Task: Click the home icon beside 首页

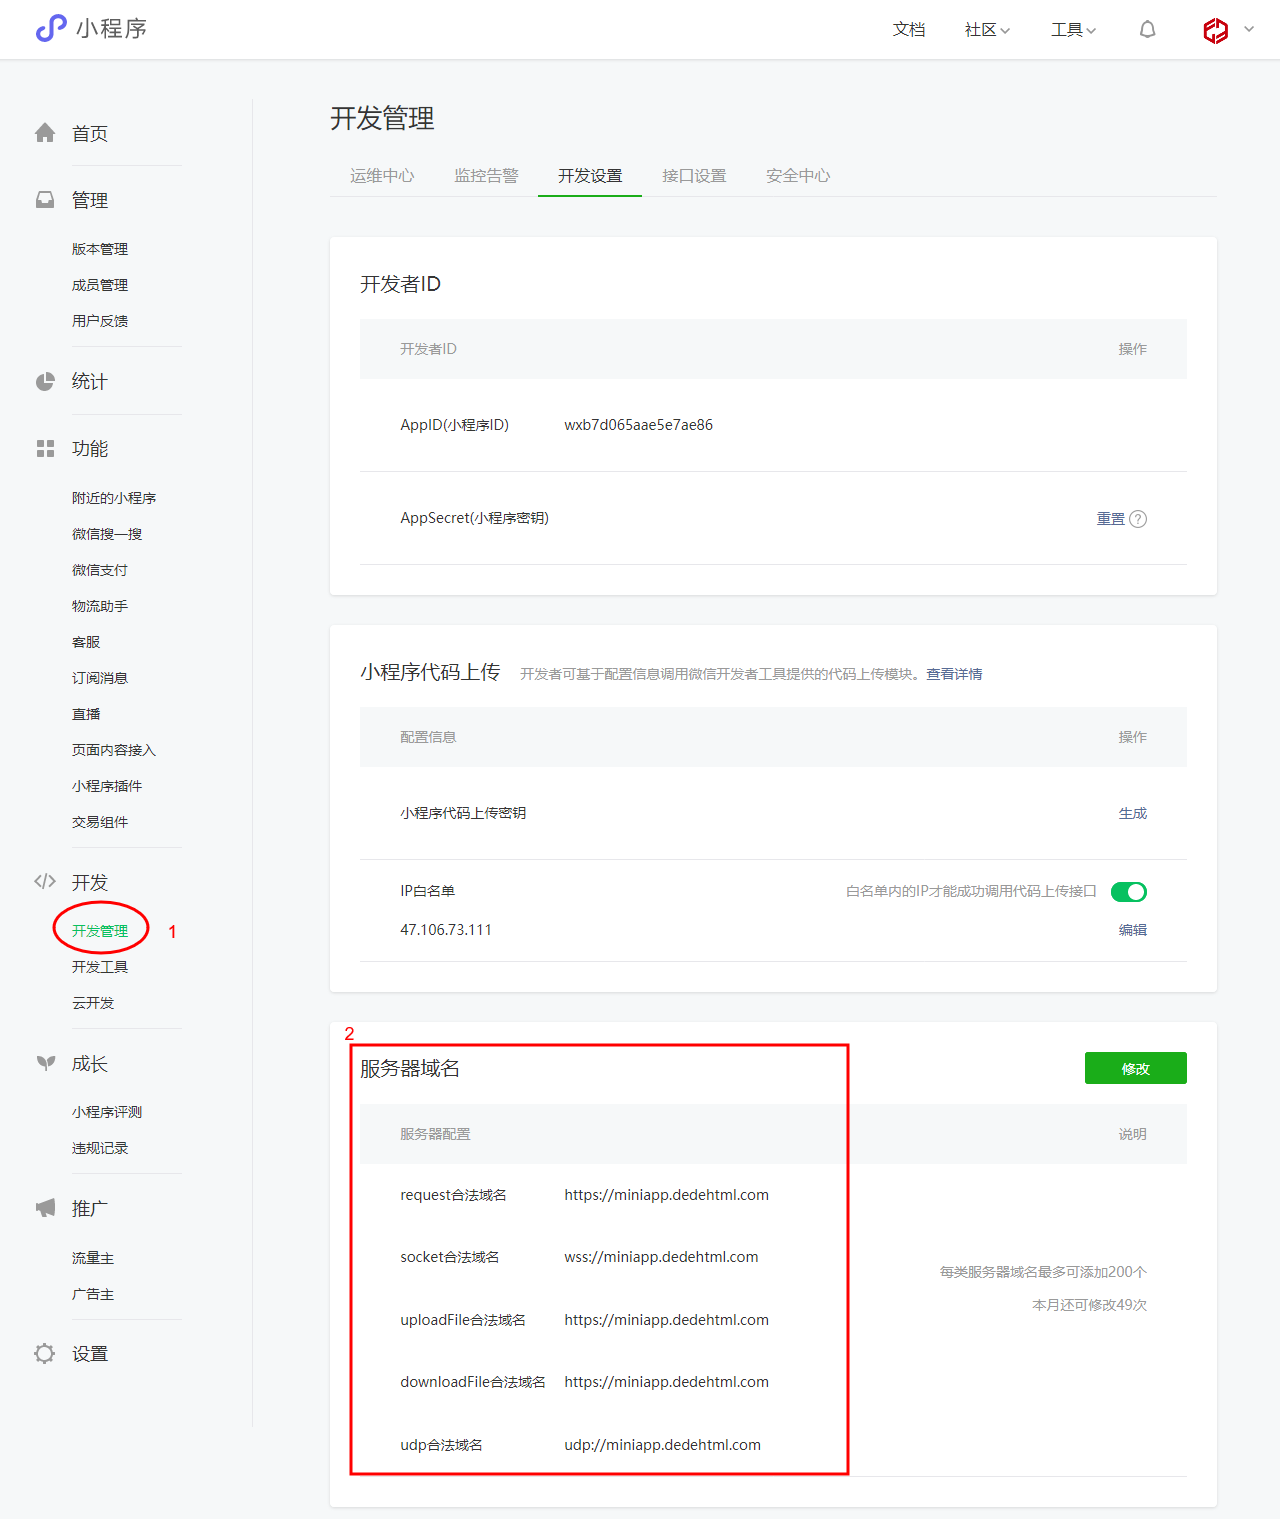Action: coord(45,133)
